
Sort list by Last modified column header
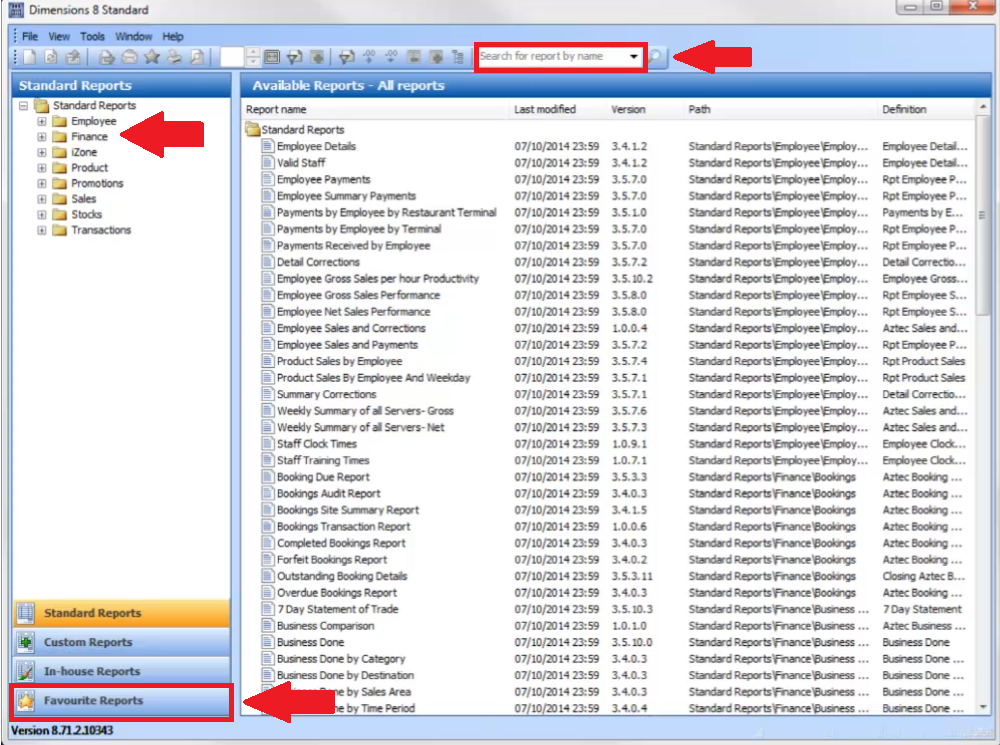pyautogui.click(x=545, y=109)
